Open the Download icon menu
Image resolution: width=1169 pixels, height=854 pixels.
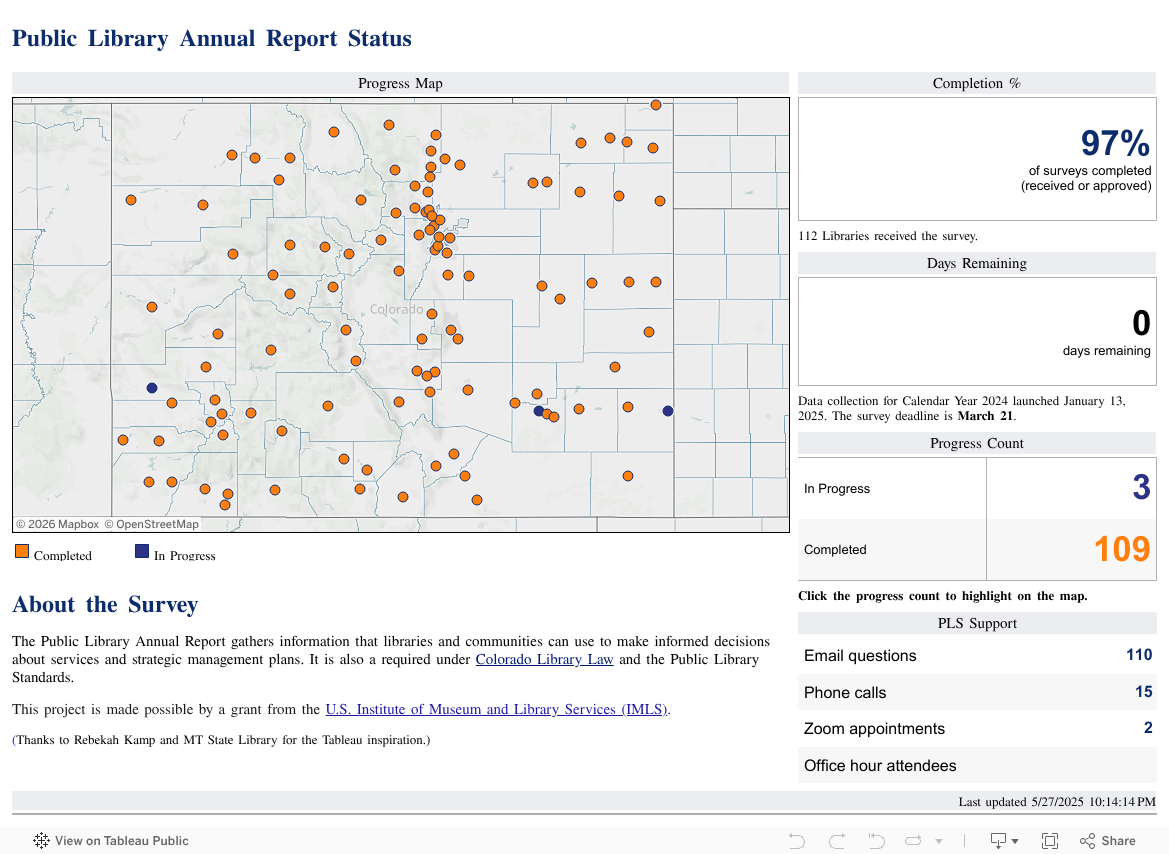tap(1003, 841)
